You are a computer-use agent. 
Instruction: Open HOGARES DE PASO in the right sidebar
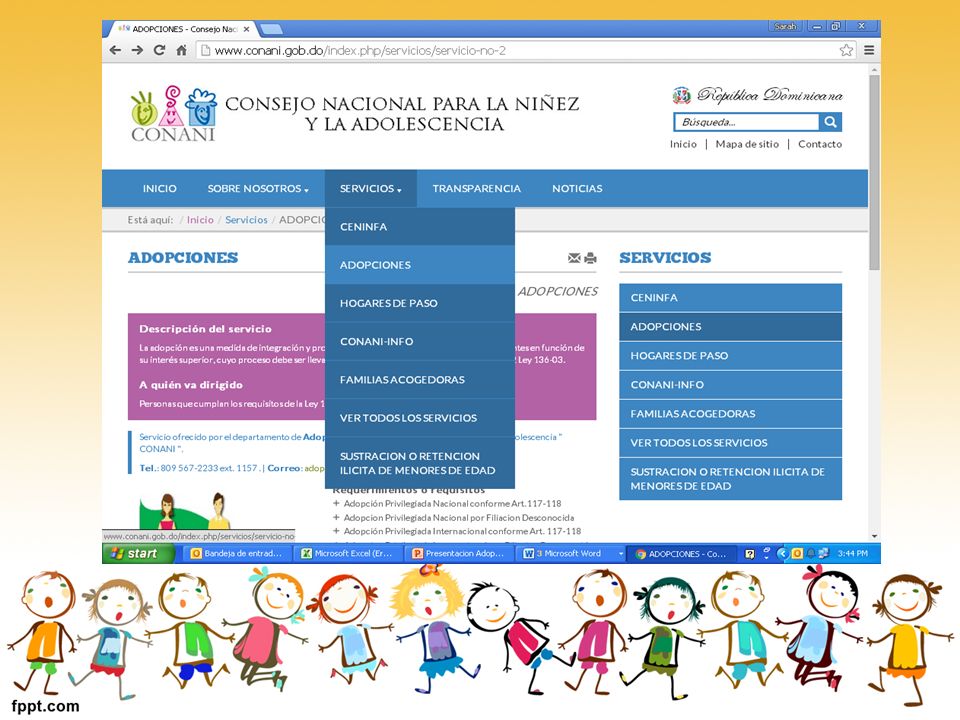pos(730,356)
